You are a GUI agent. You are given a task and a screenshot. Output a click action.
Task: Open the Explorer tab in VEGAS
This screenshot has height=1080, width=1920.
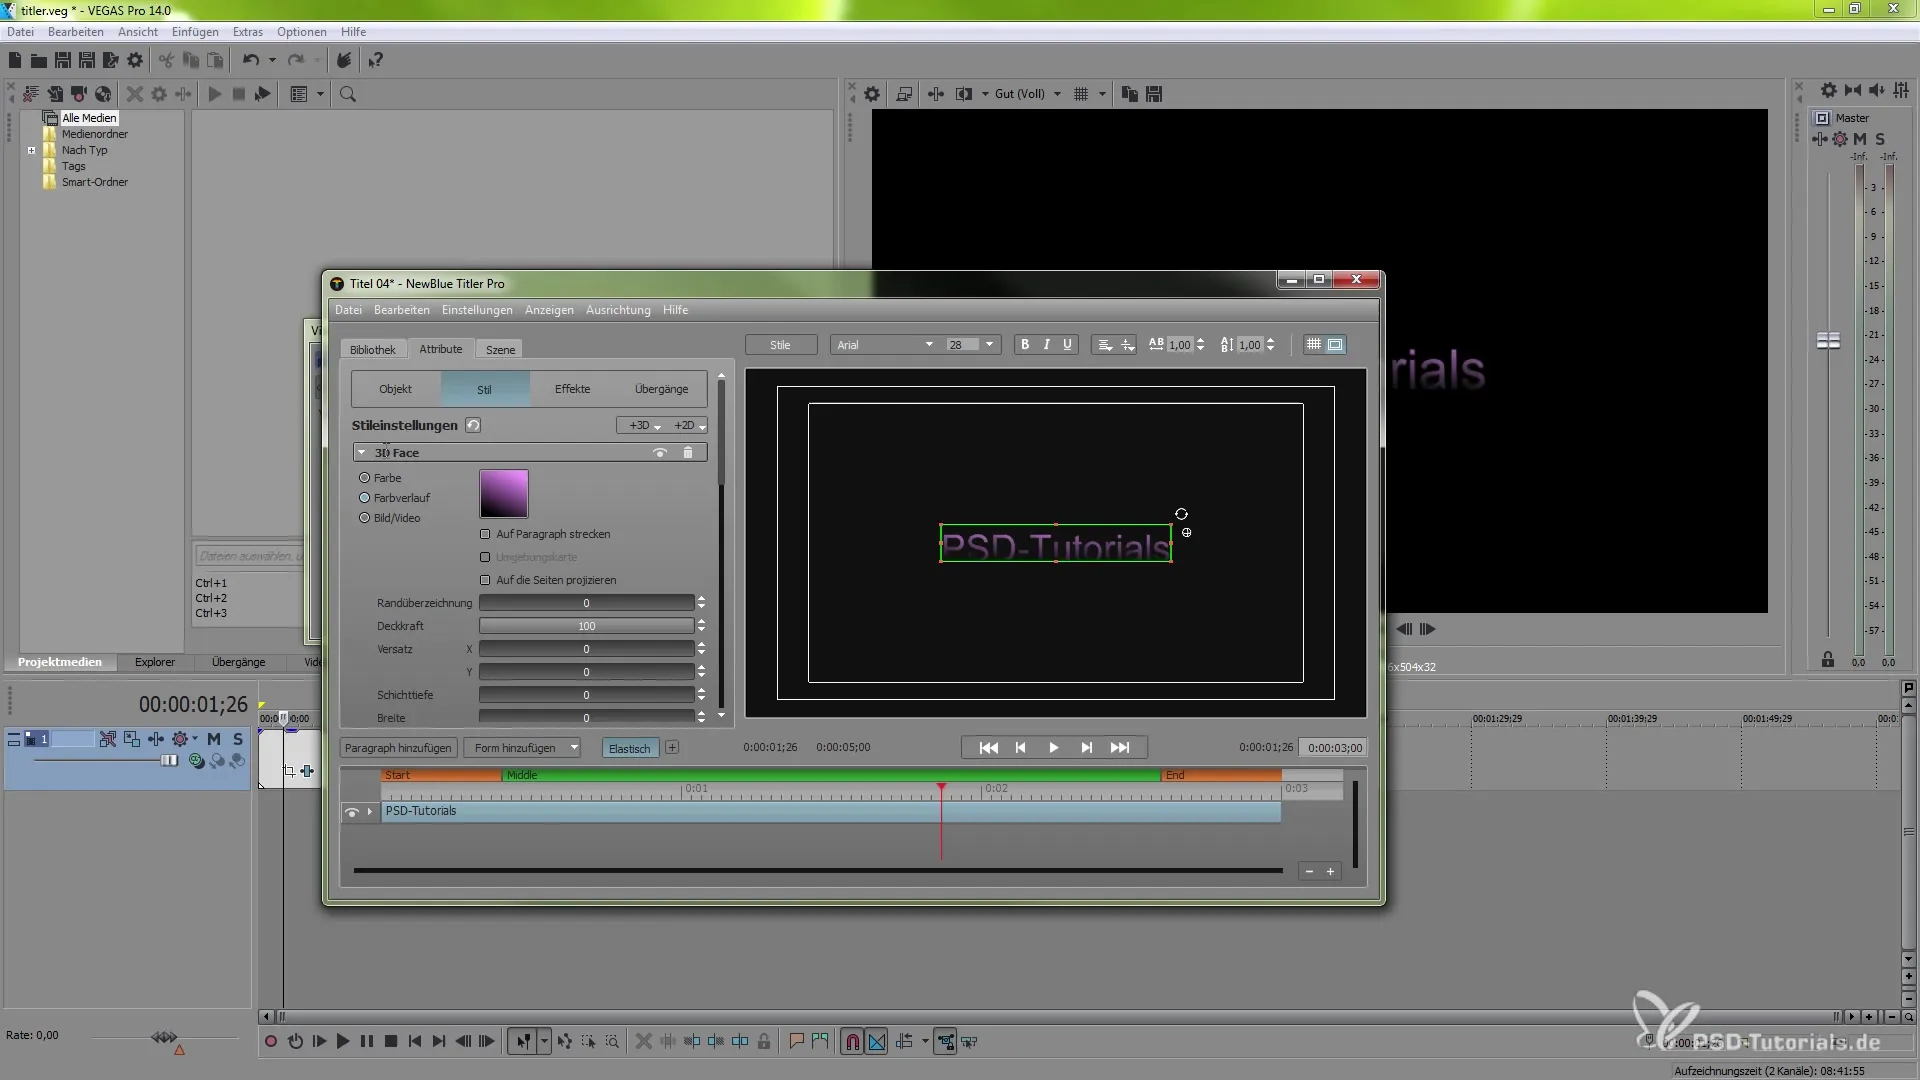tap(155, 662)
